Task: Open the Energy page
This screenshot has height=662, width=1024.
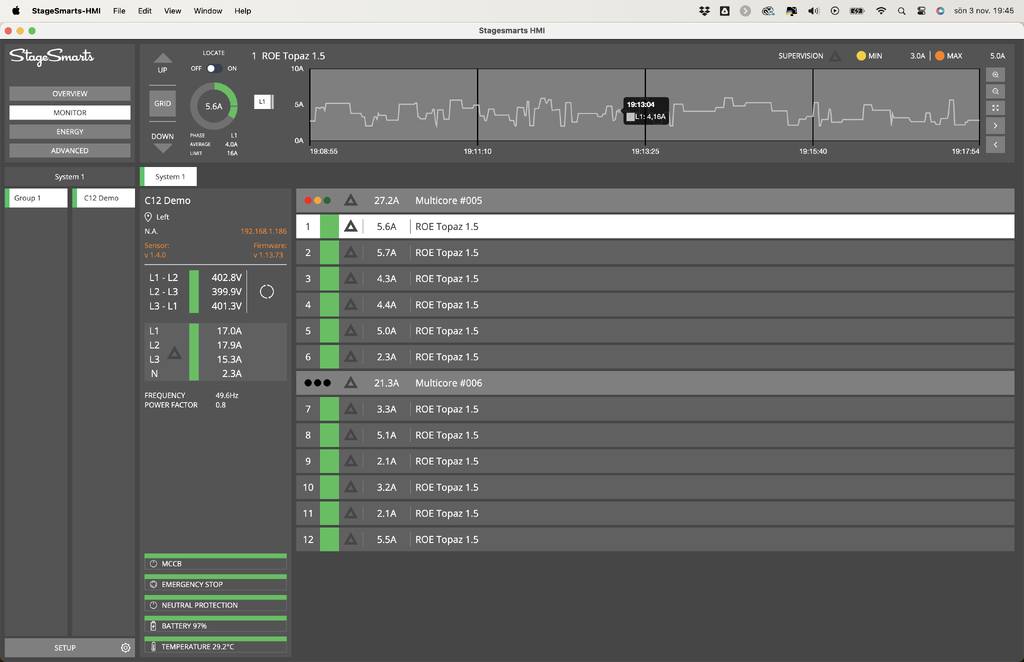Action: click(x=70, y=132)
